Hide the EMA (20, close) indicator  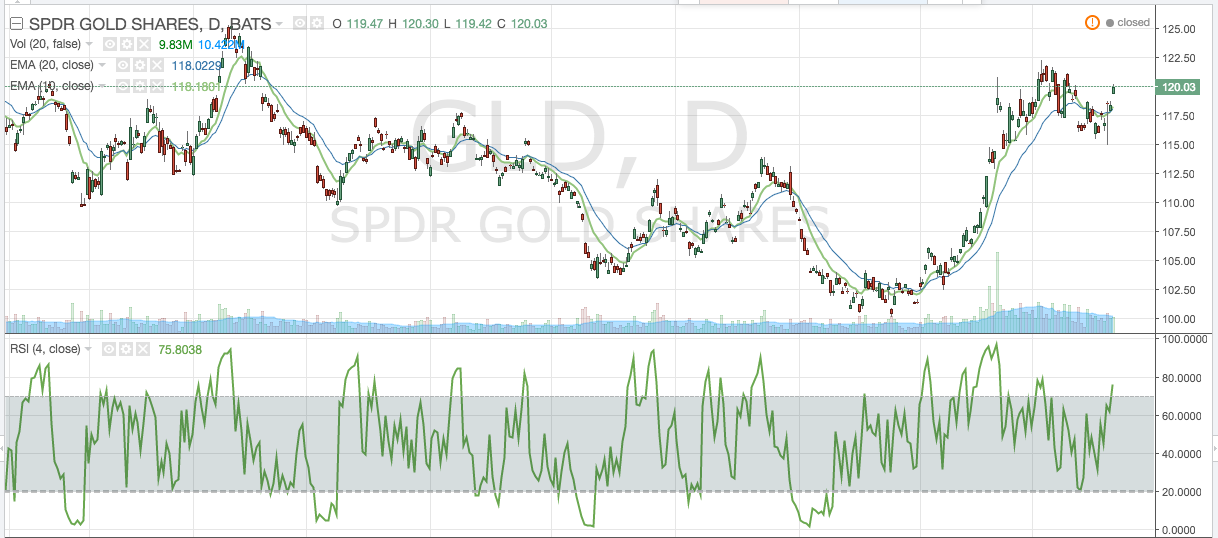[x=123, y=65]
